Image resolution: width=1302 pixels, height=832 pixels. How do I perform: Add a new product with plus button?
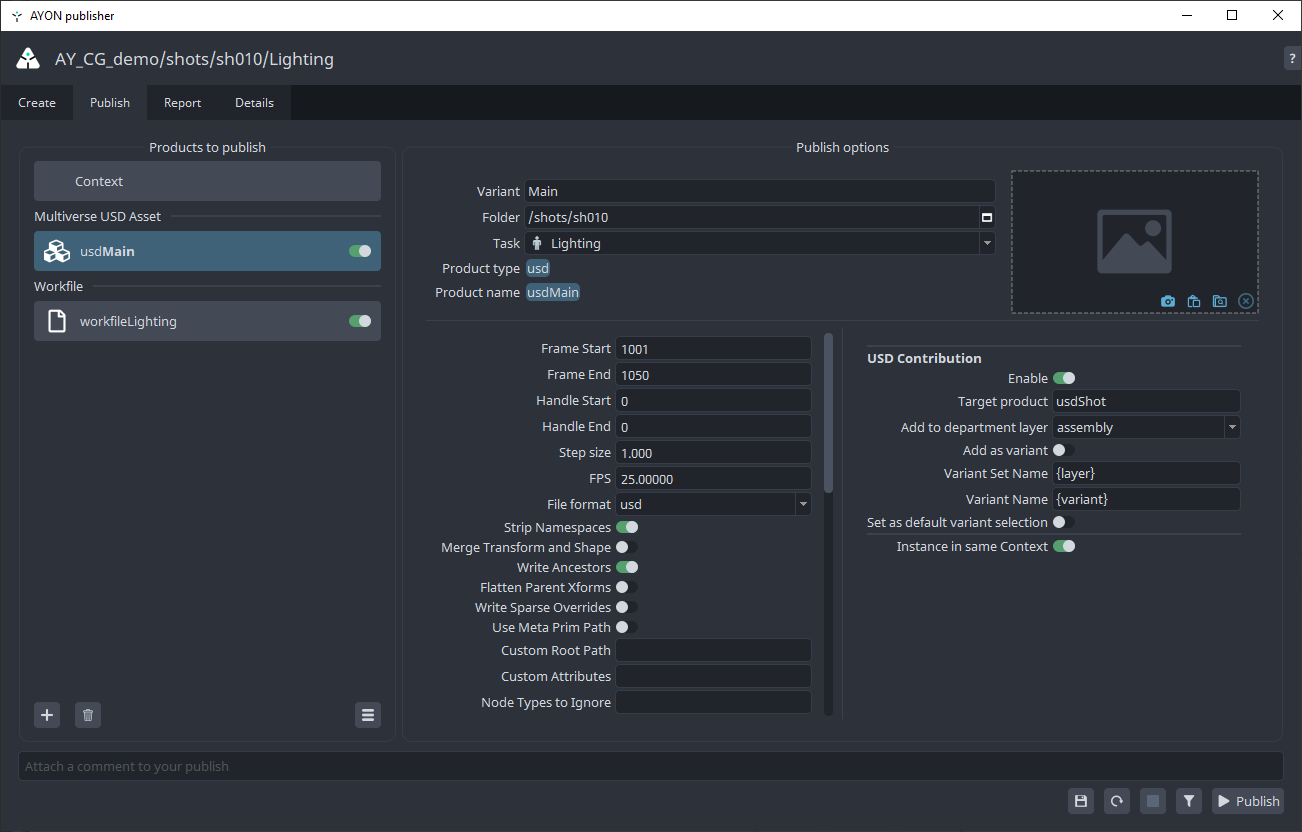[x=47, y=715]
